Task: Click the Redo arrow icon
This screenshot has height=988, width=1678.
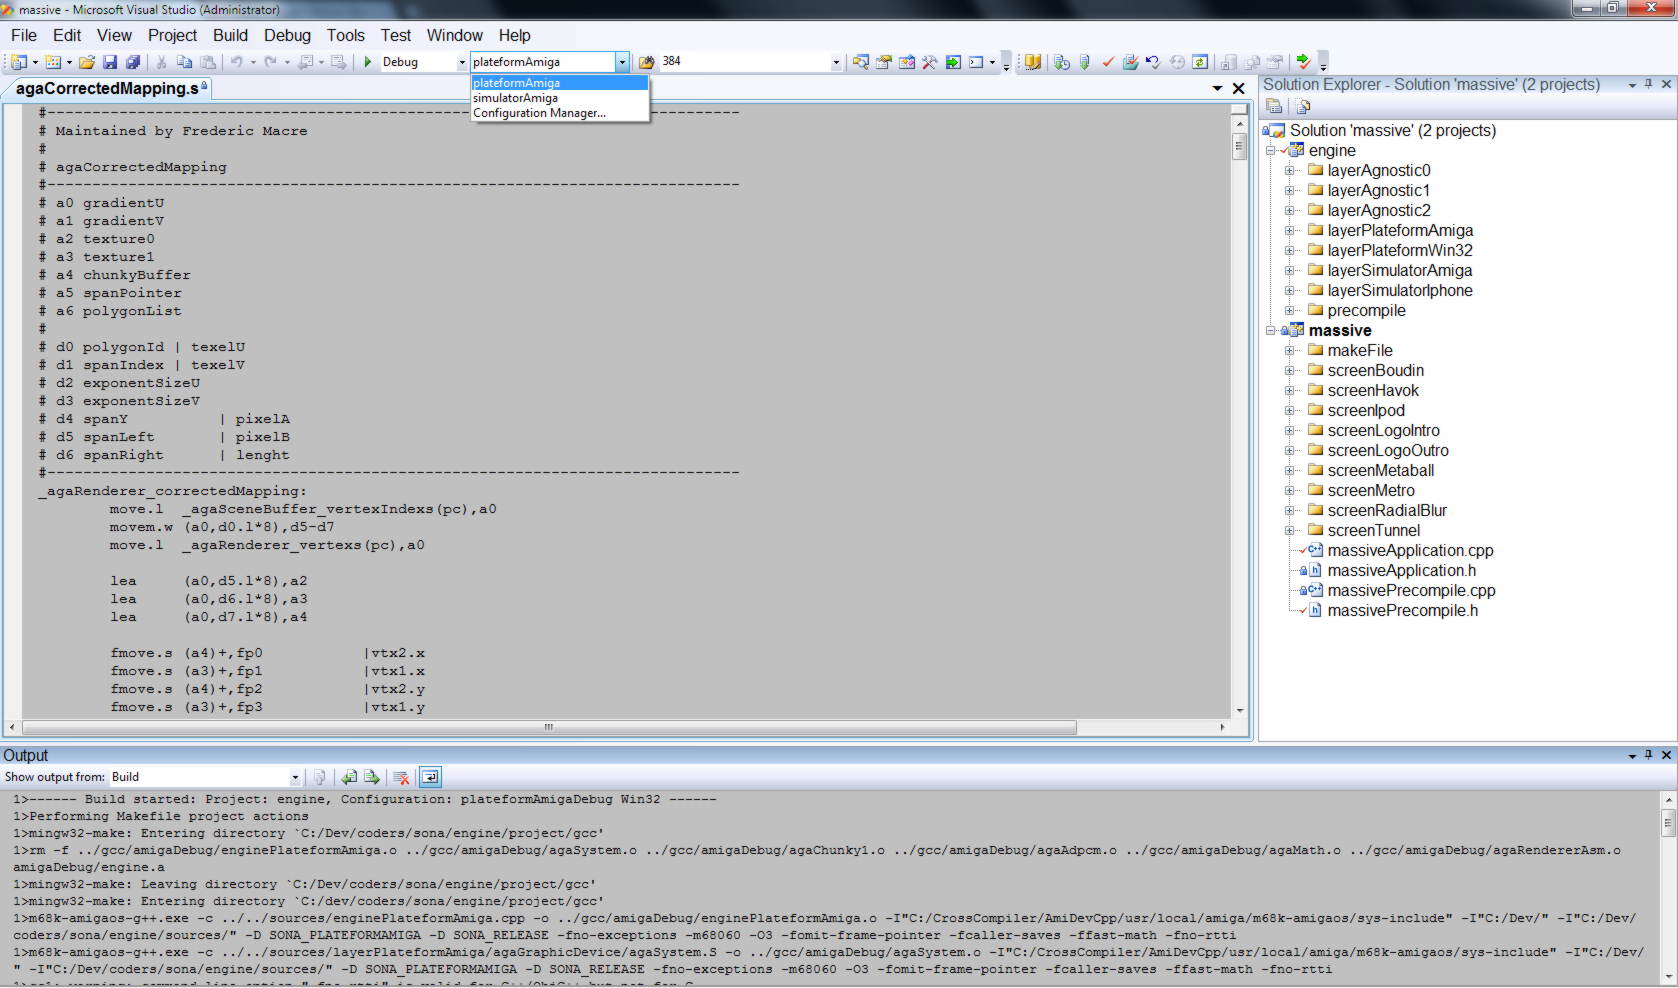Action: (270, 62)
